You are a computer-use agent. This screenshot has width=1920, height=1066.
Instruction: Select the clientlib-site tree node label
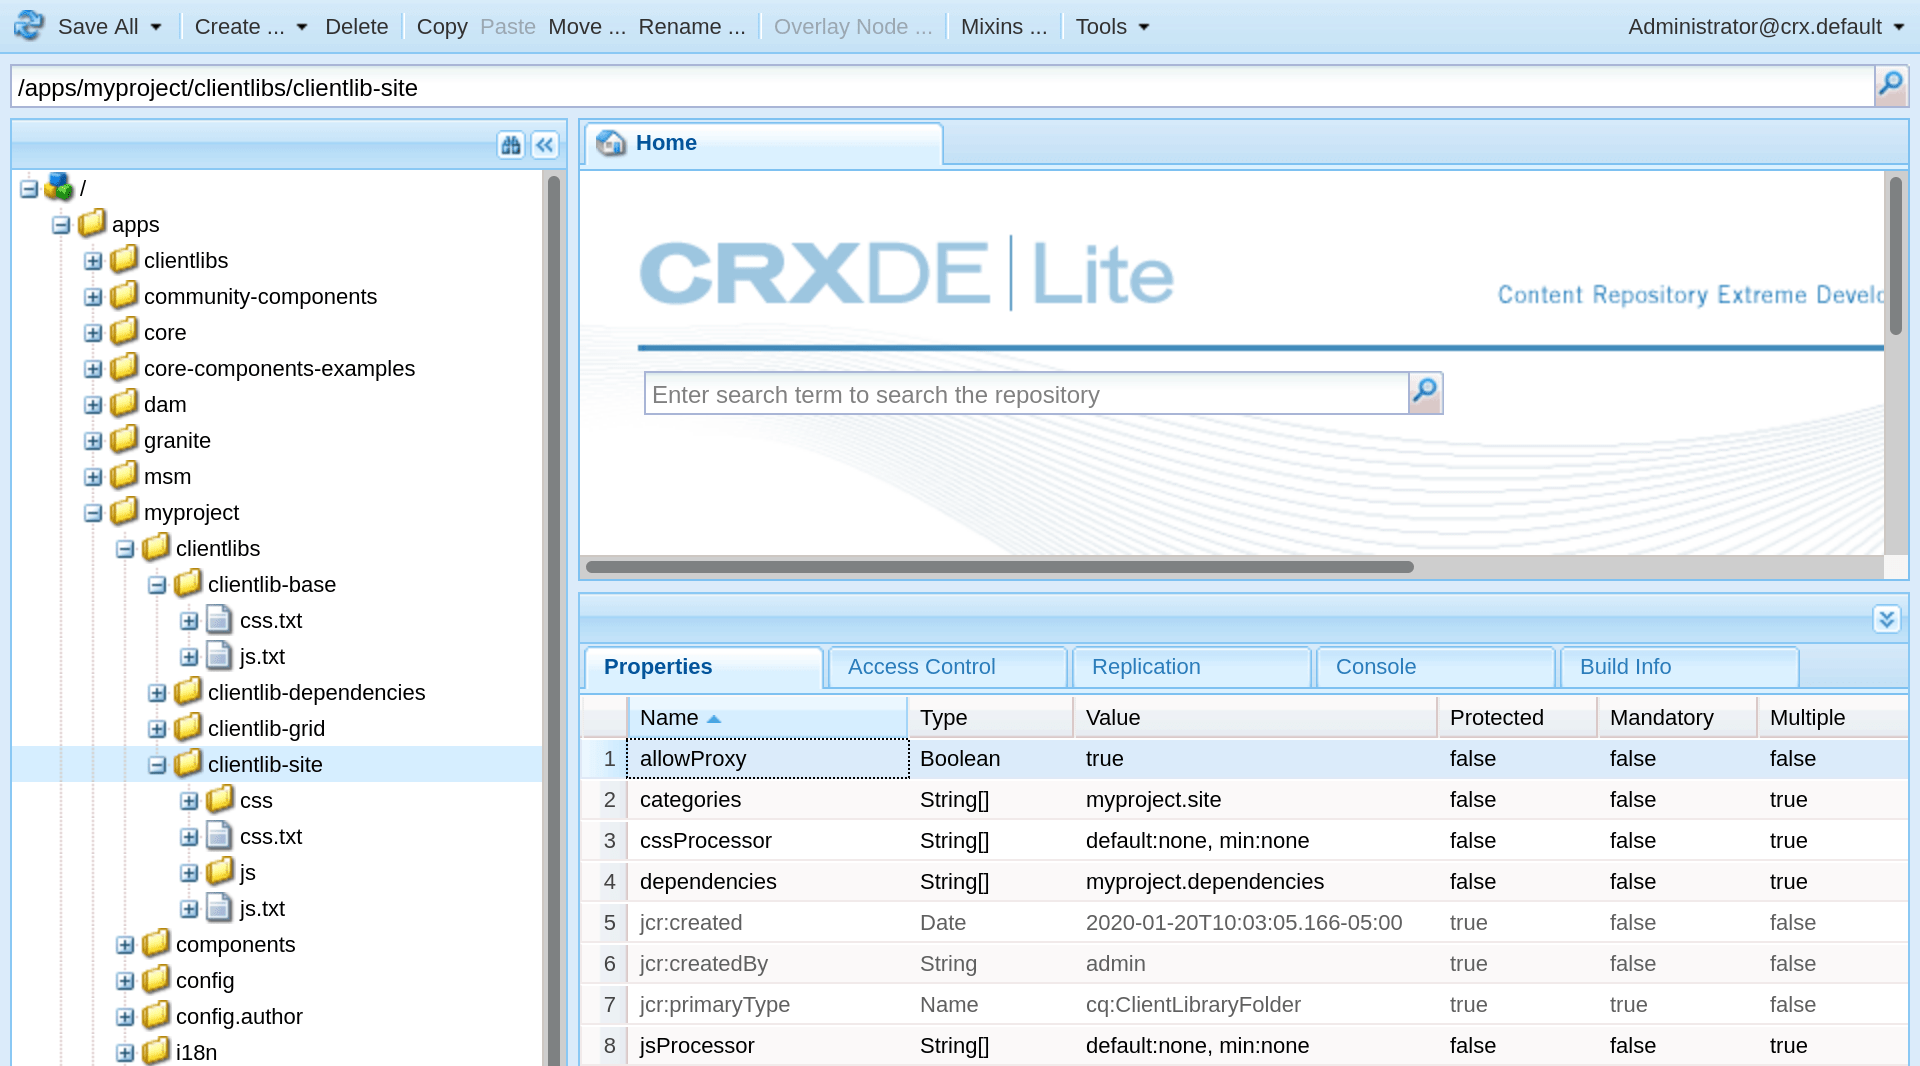pos(265,765)
